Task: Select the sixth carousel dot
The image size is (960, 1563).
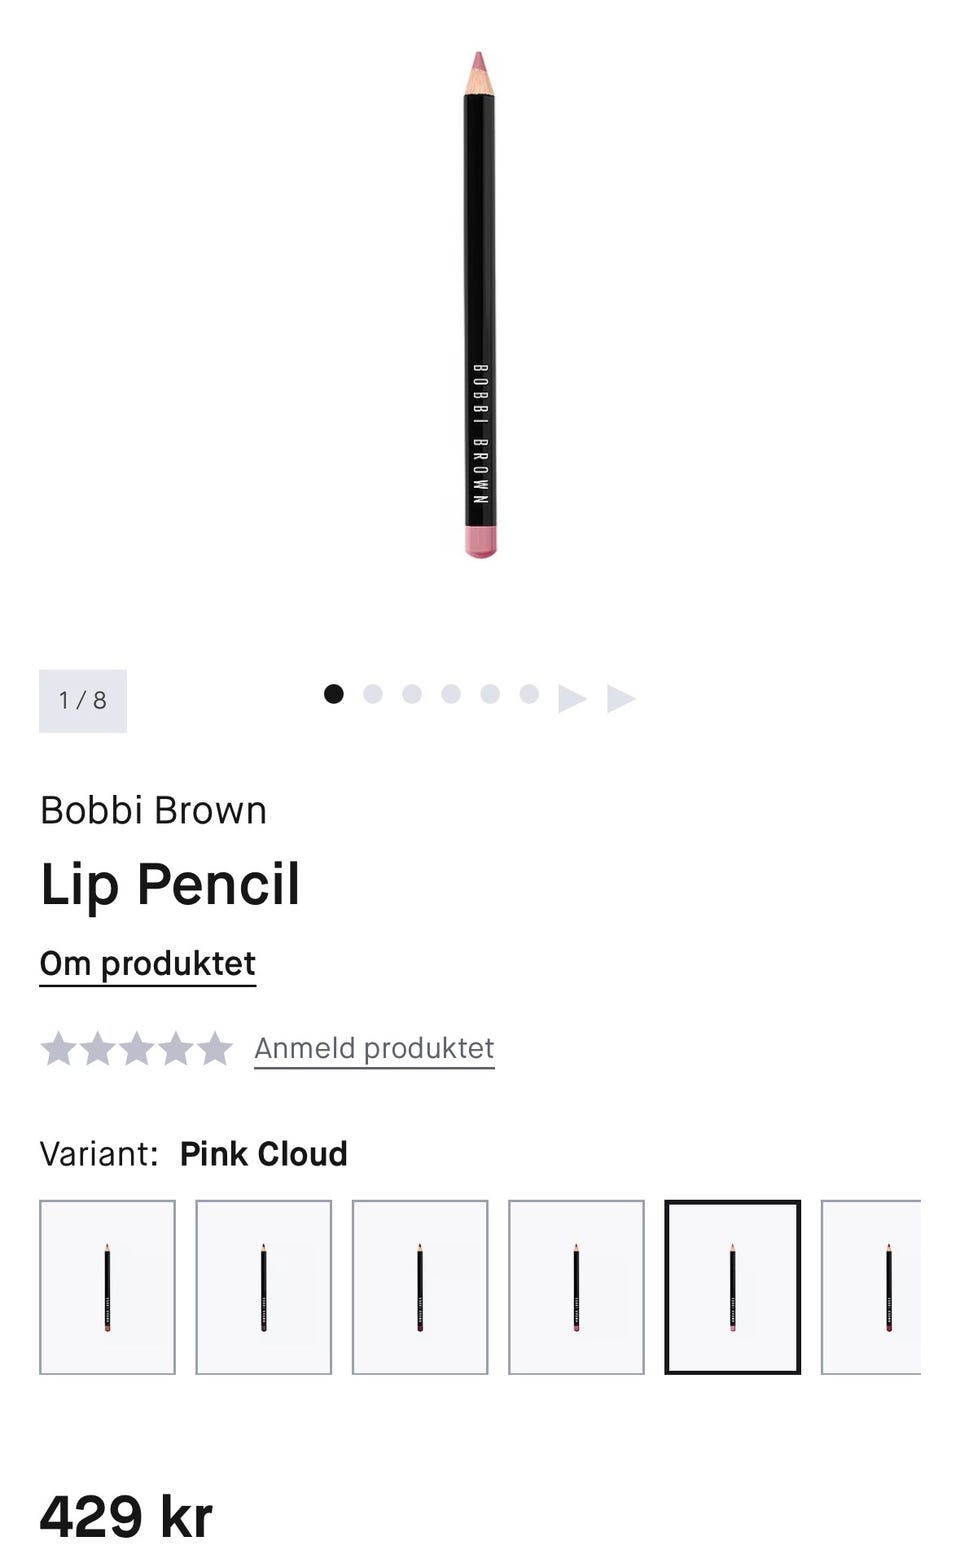Action: pos(529,694)
